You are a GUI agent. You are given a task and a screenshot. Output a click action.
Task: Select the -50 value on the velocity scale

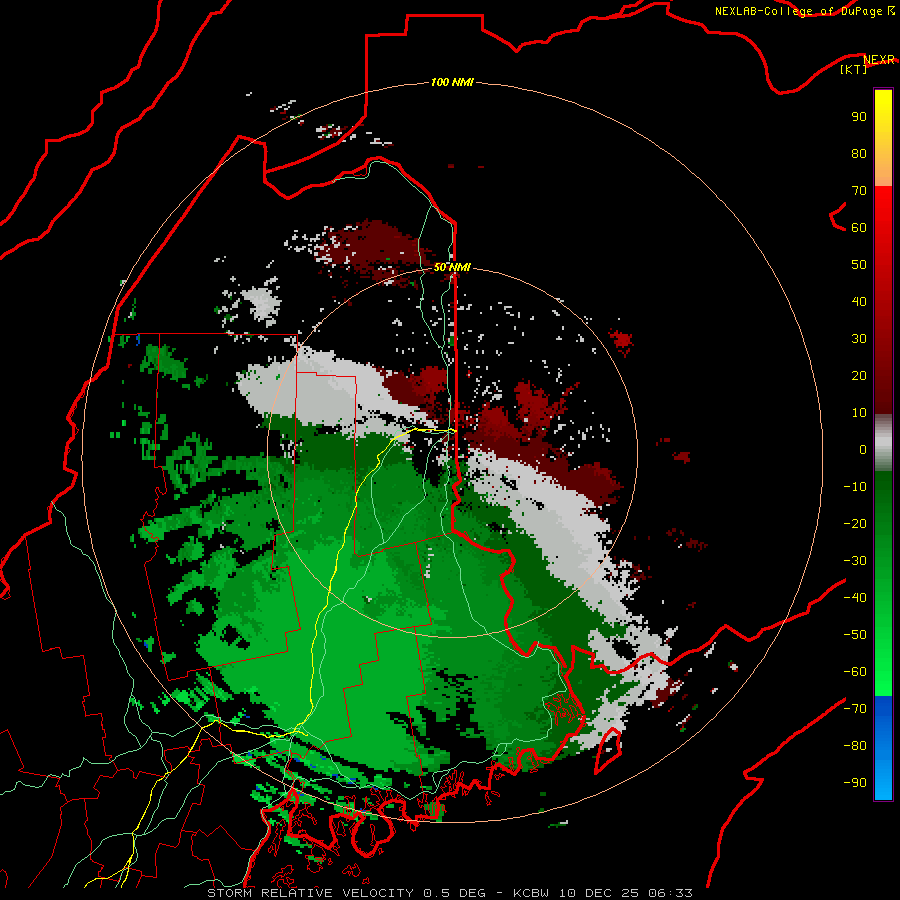pos(855,635)
